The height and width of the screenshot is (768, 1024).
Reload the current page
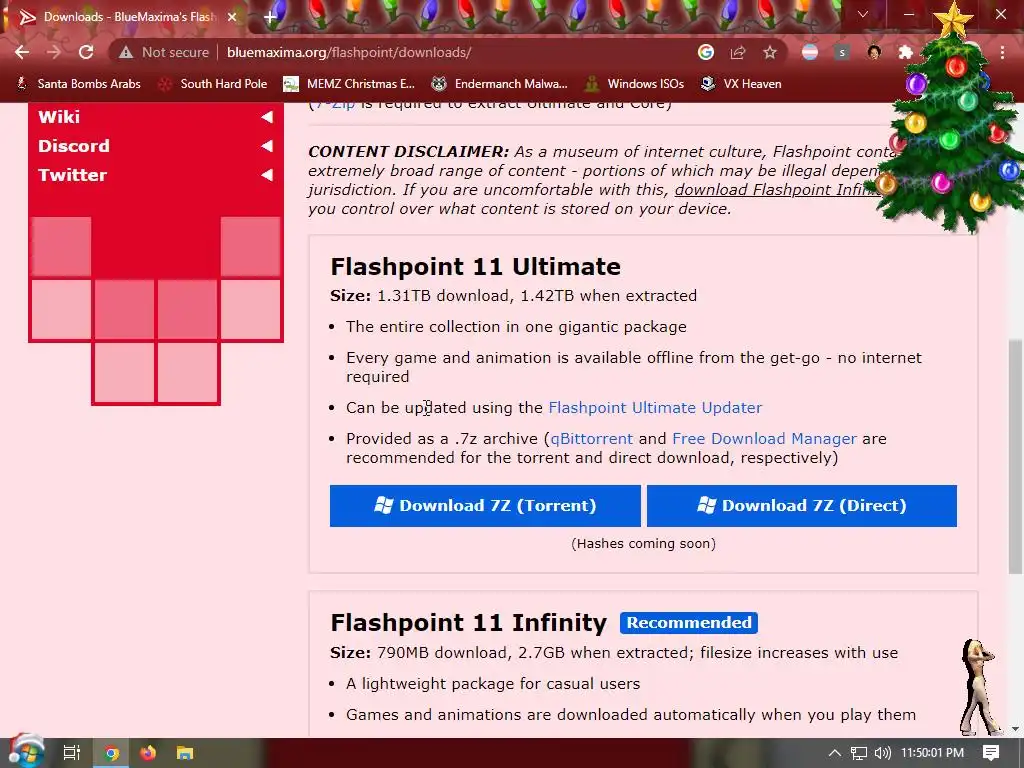[86, 52]
